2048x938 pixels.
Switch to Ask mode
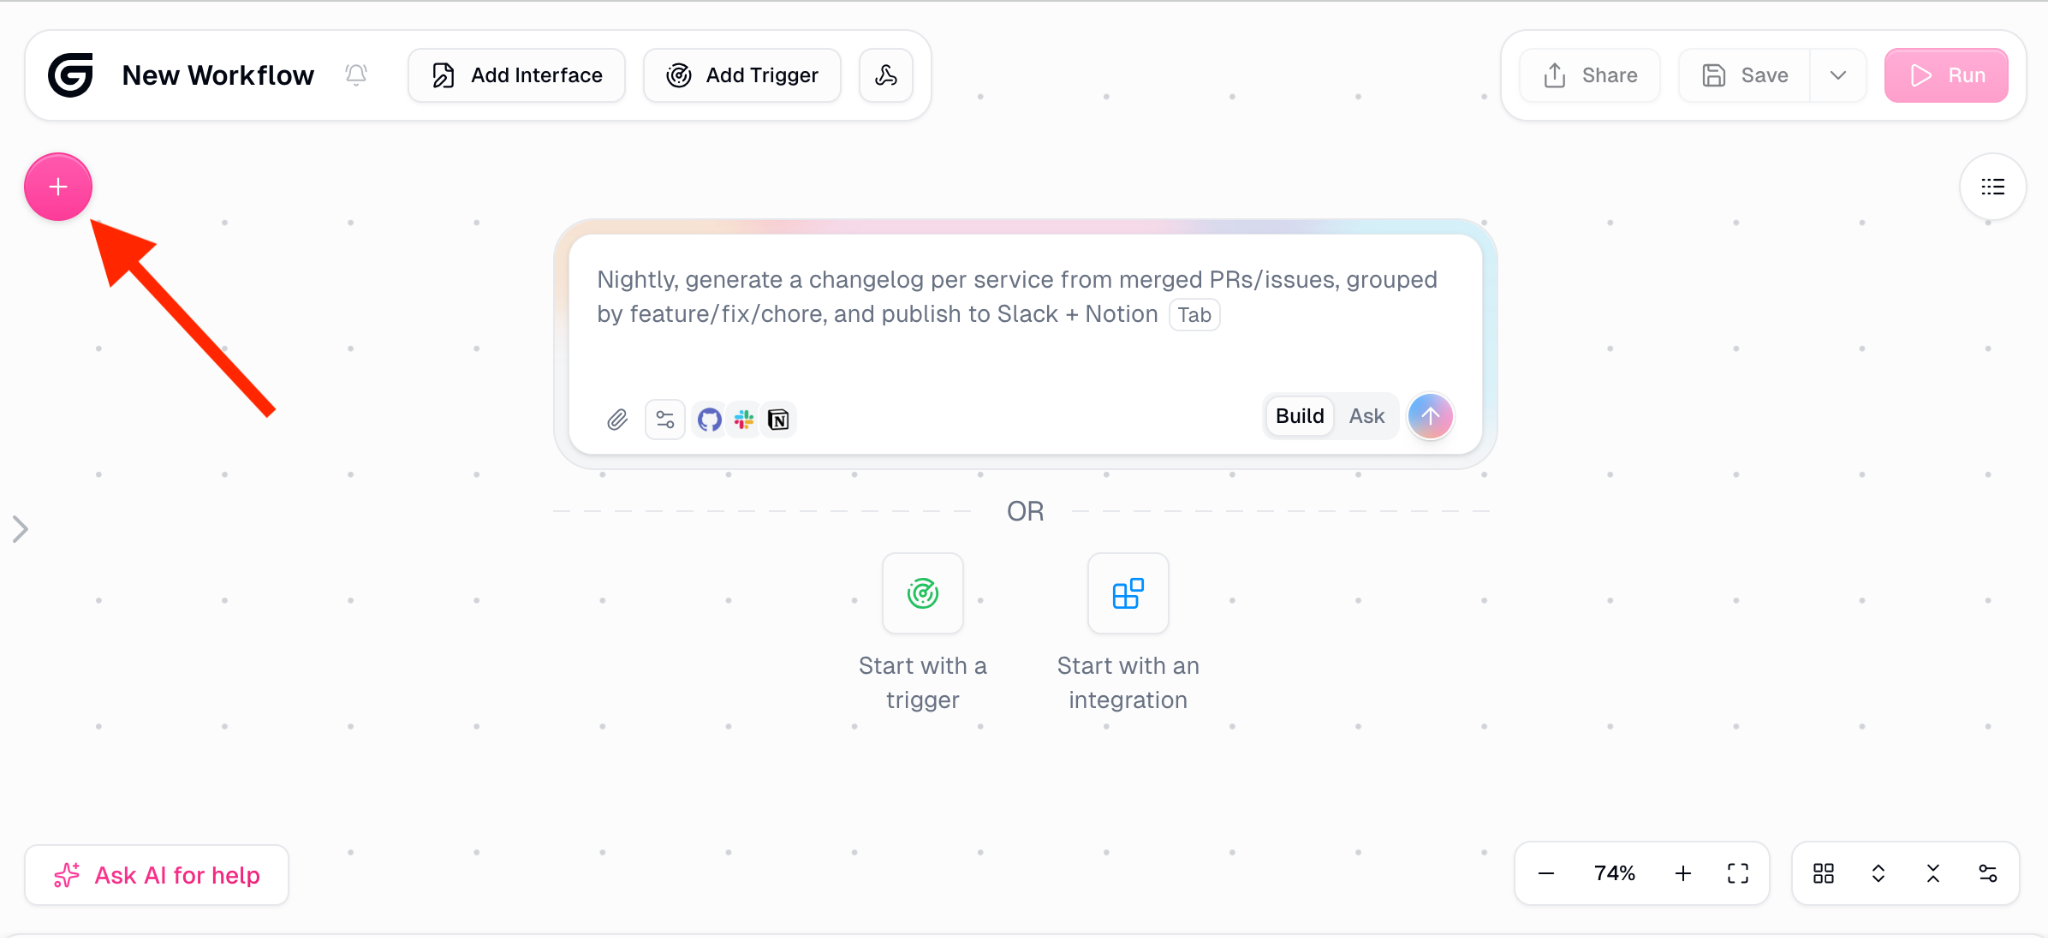pyautogui.click(x=1366, y=416)
